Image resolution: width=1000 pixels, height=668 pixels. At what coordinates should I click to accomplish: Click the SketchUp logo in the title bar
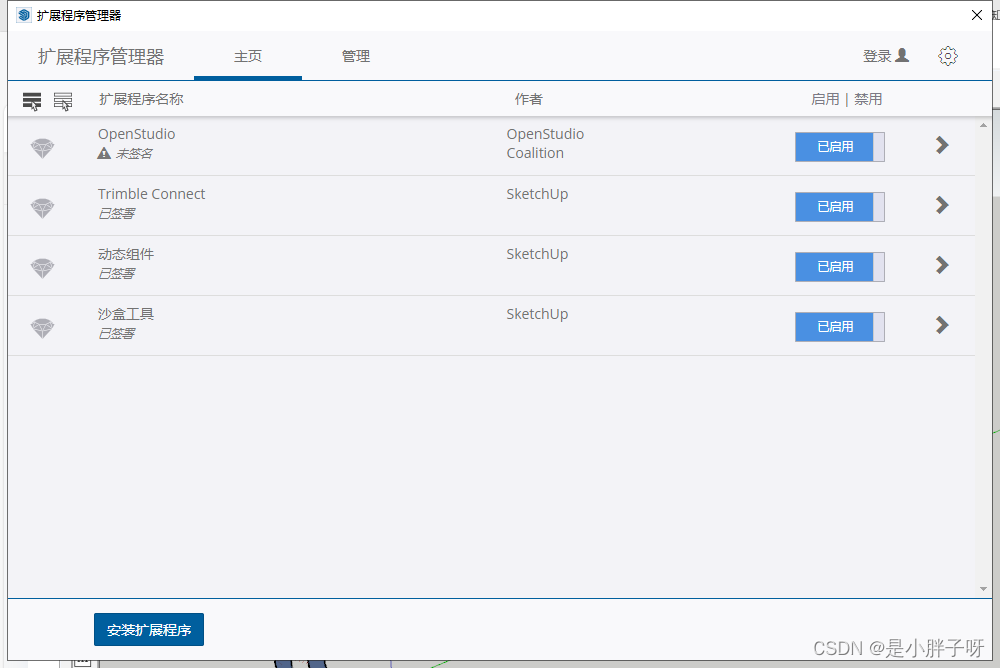[x=24, y=15]
